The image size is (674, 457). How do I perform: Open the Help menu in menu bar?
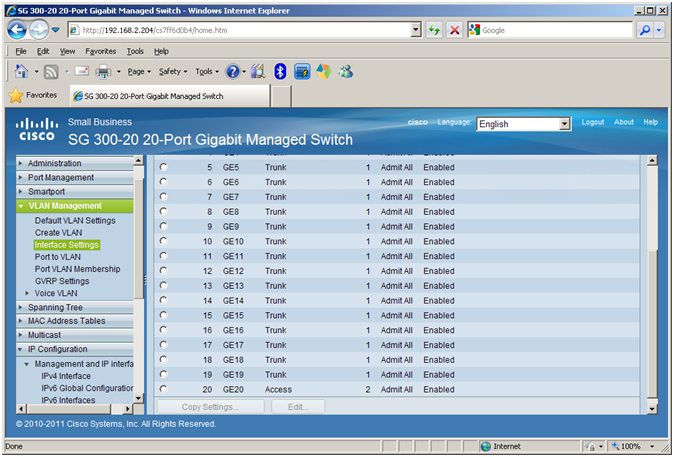(x=161, y=51)
